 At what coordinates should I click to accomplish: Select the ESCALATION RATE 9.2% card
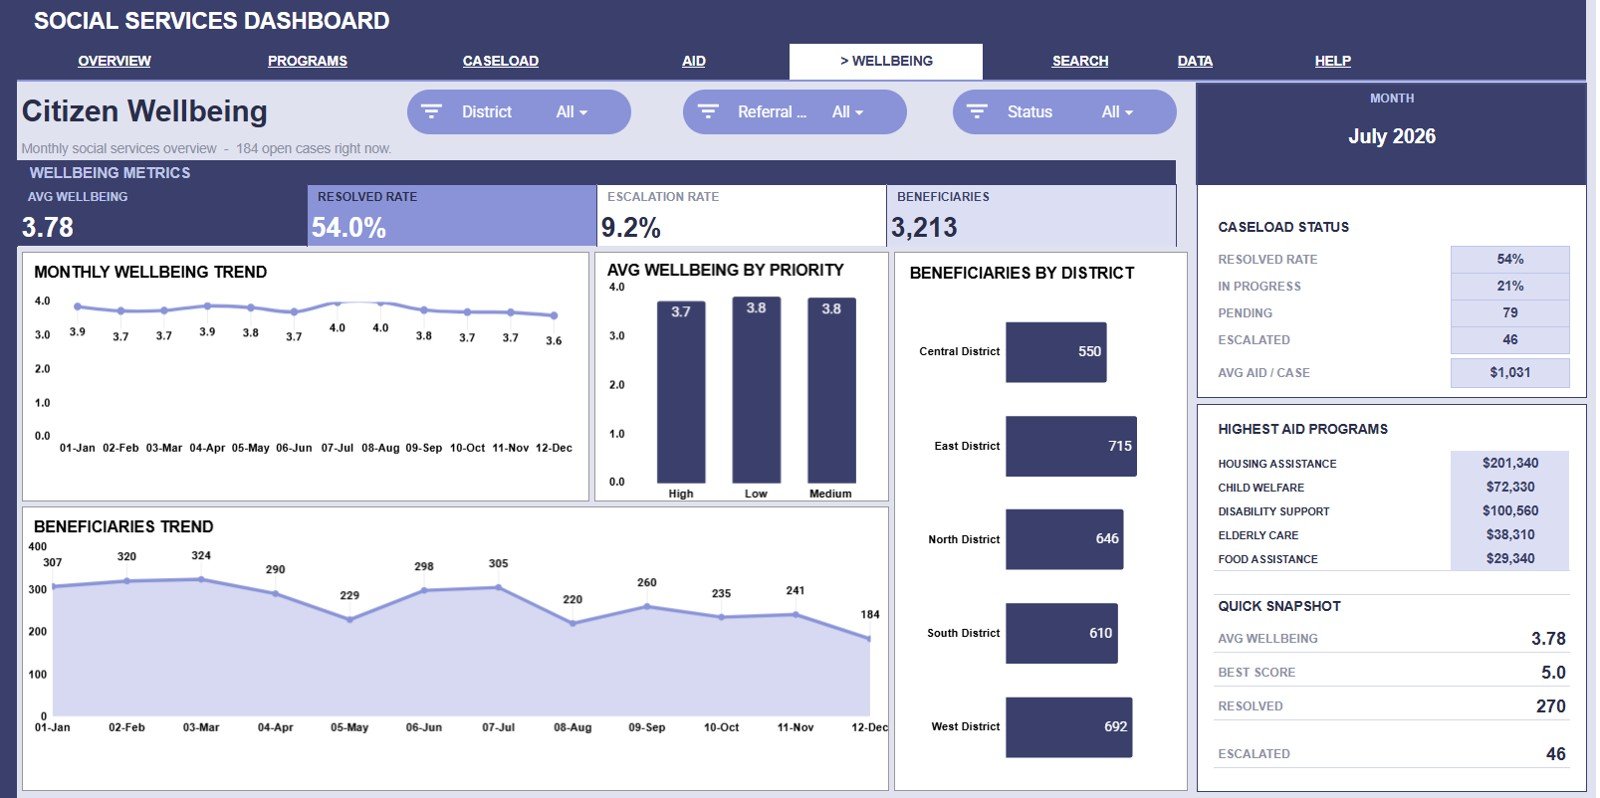pyautogui.click(x=741, y=215)
